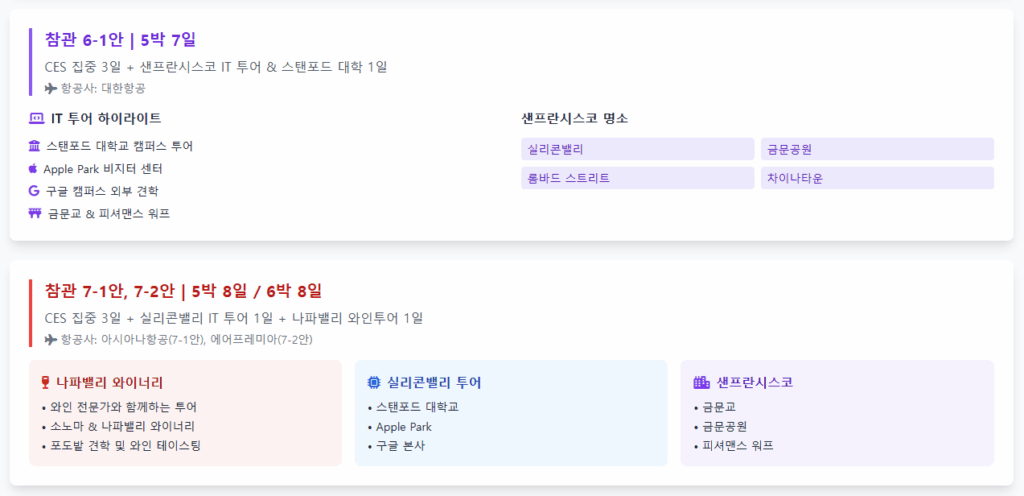Click the 참관 6-1안 heading
1024x496 pixels.
click(x=120, y=40)
